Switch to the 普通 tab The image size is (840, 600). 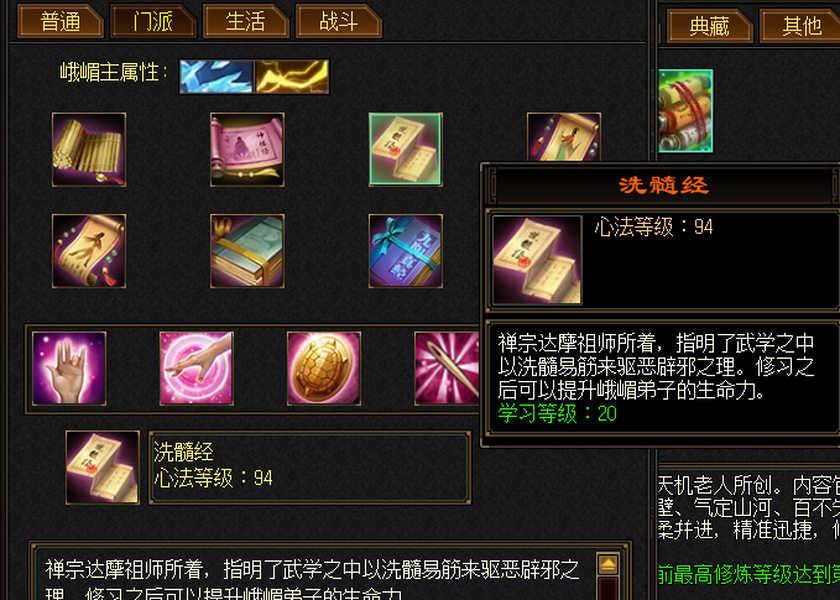click(60, 21)
